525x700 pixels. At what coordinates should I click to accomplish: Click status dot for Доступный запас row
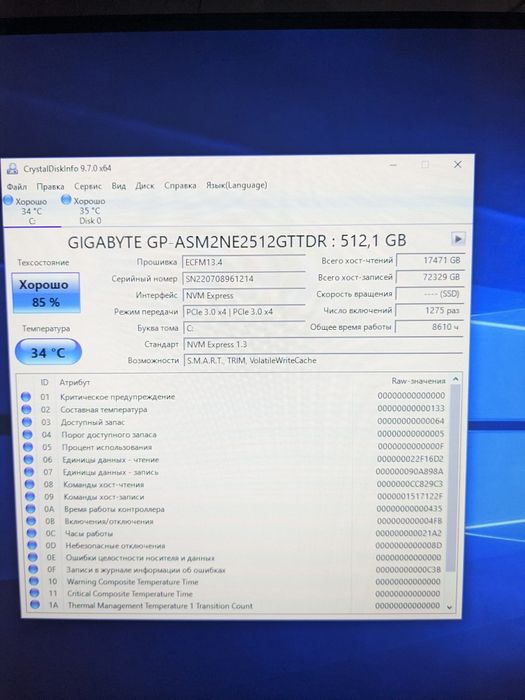pyautogui.click(x=27, y=422)
